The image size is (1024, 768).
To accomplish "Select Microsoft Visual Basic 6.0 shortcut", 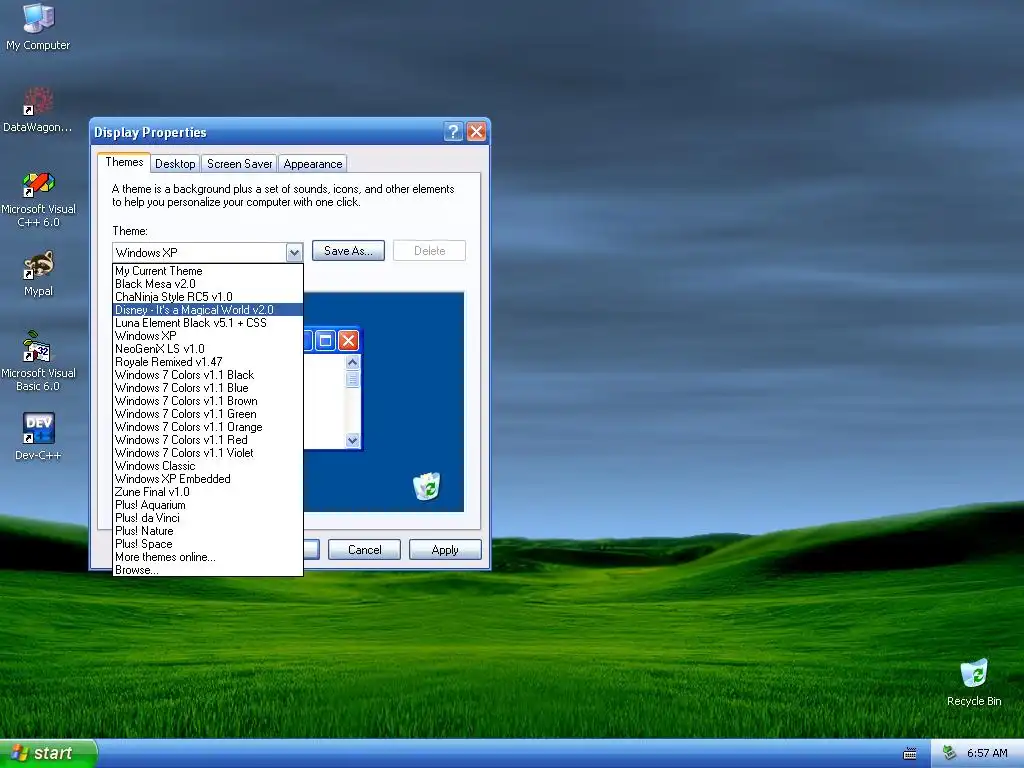I will pos(38,362).
